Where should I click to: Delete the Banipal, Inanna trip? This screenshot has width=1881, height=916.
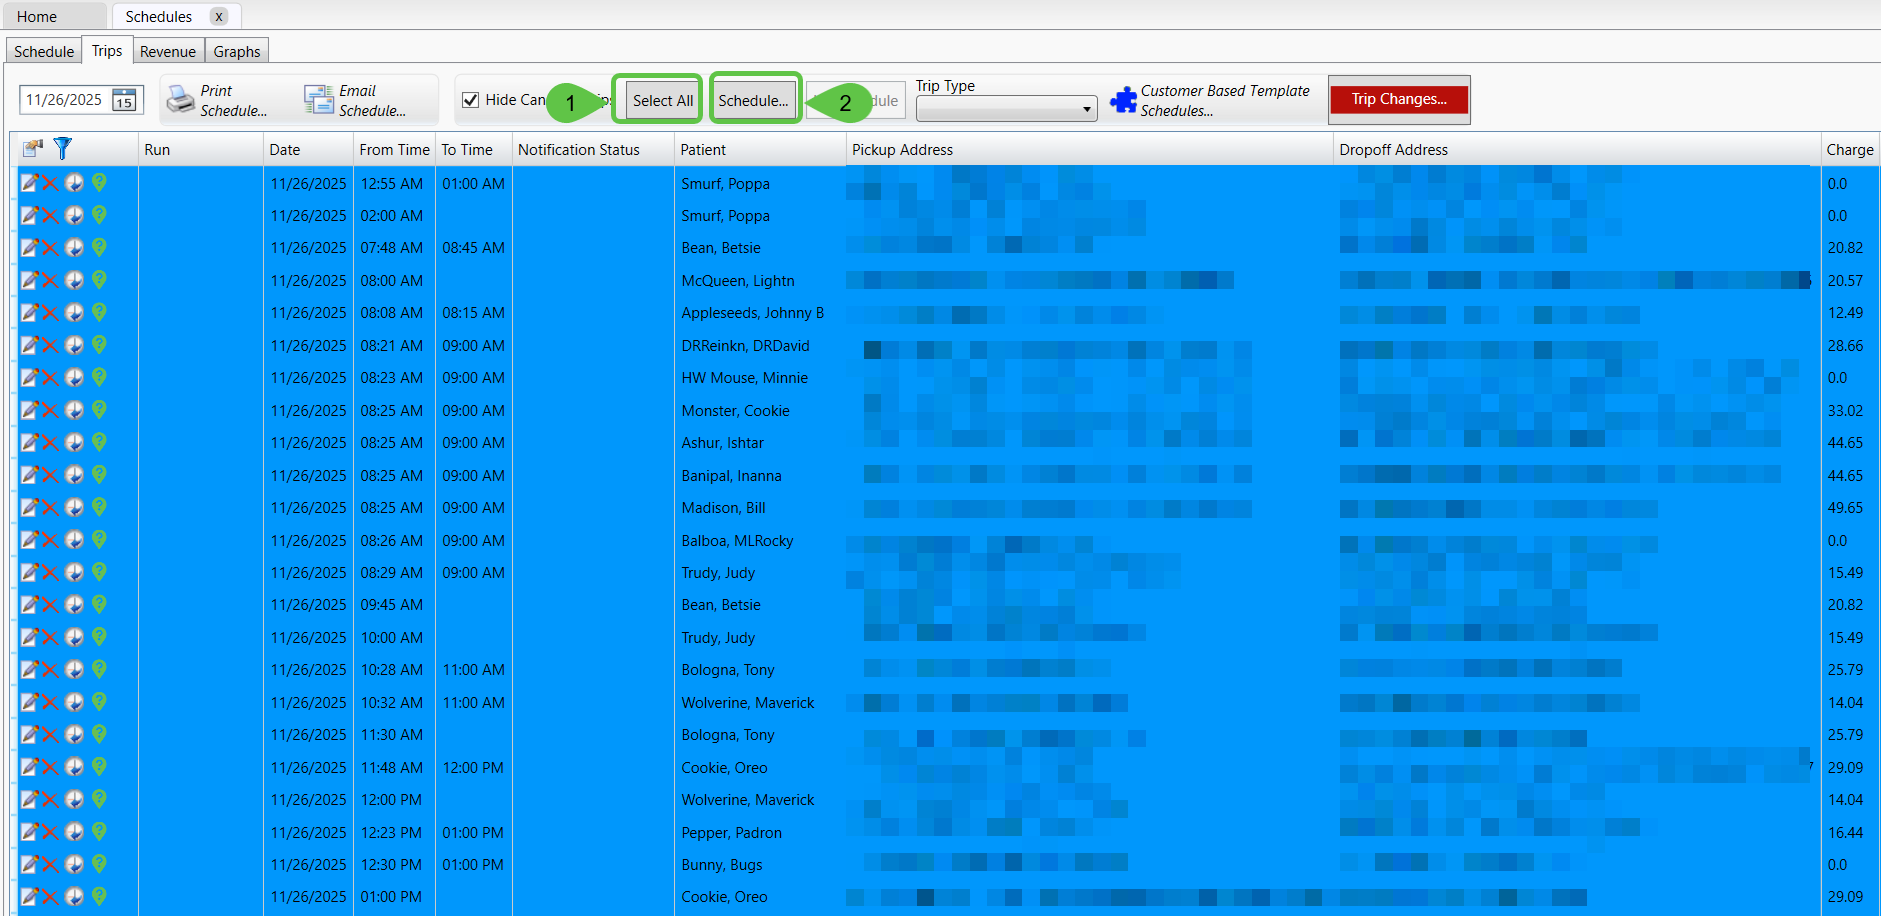pos(50,475)
